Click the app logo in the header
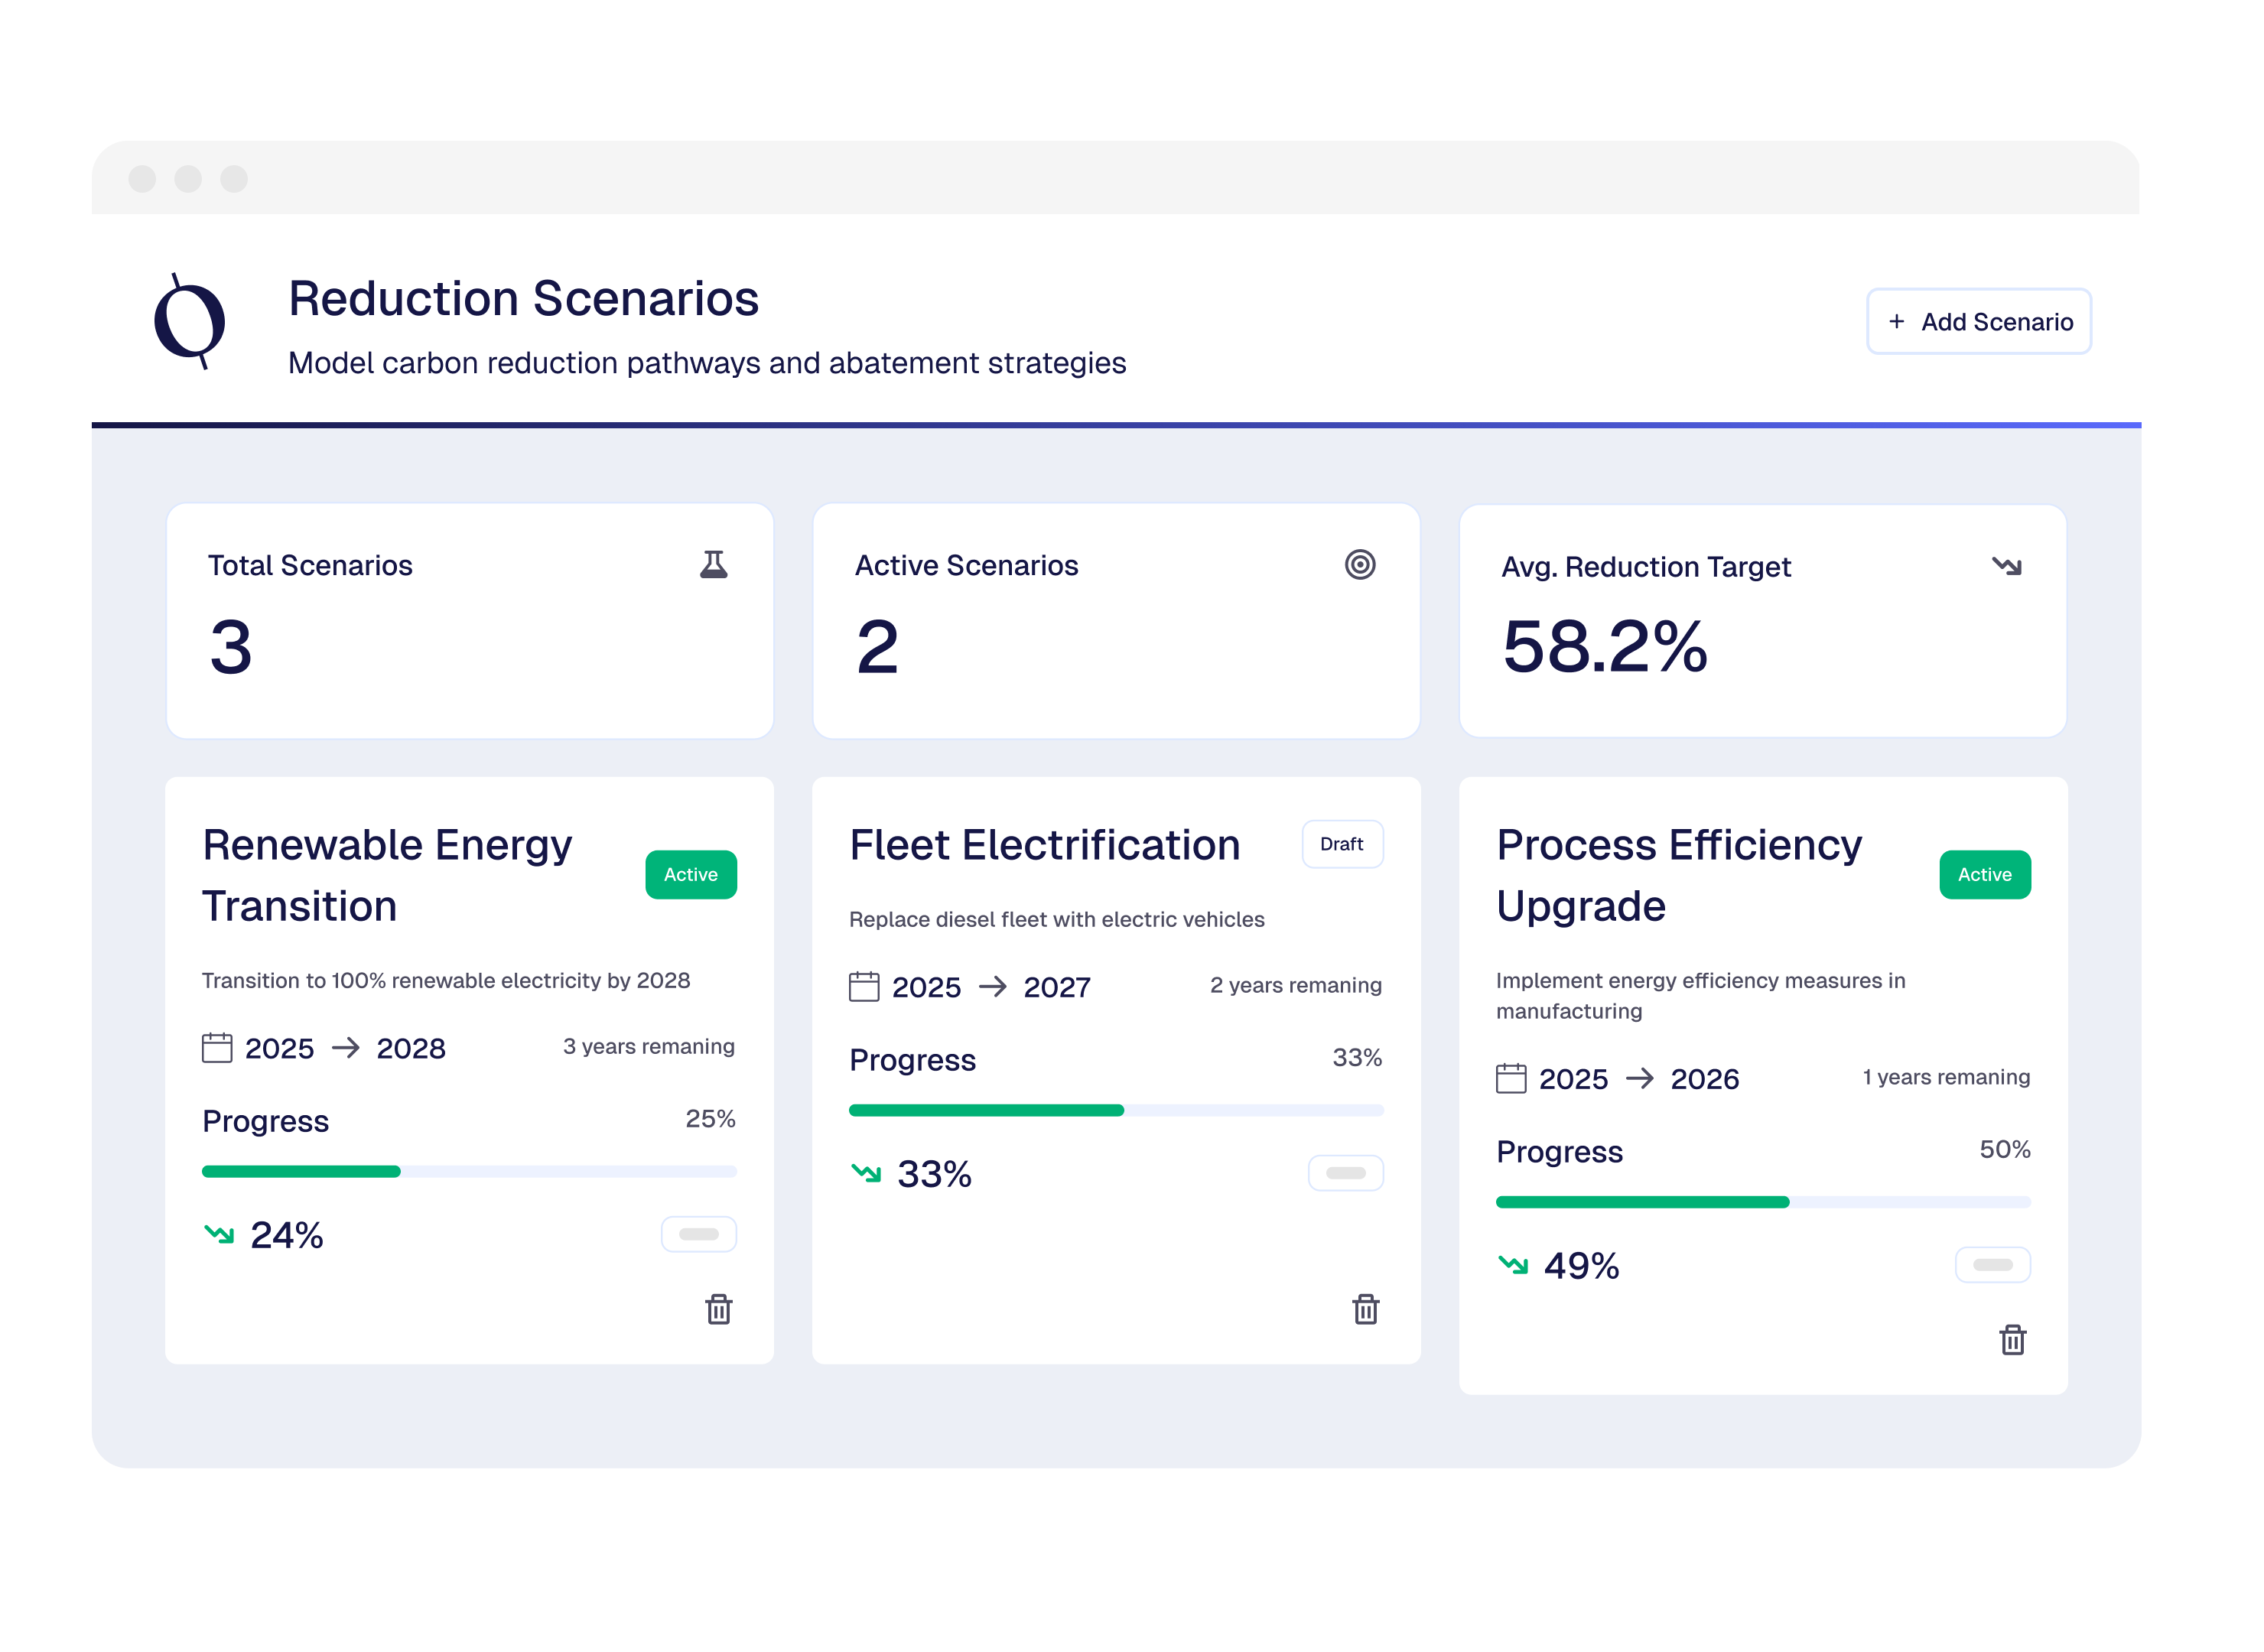The image size is (2264, 1652). click(189, 322)
